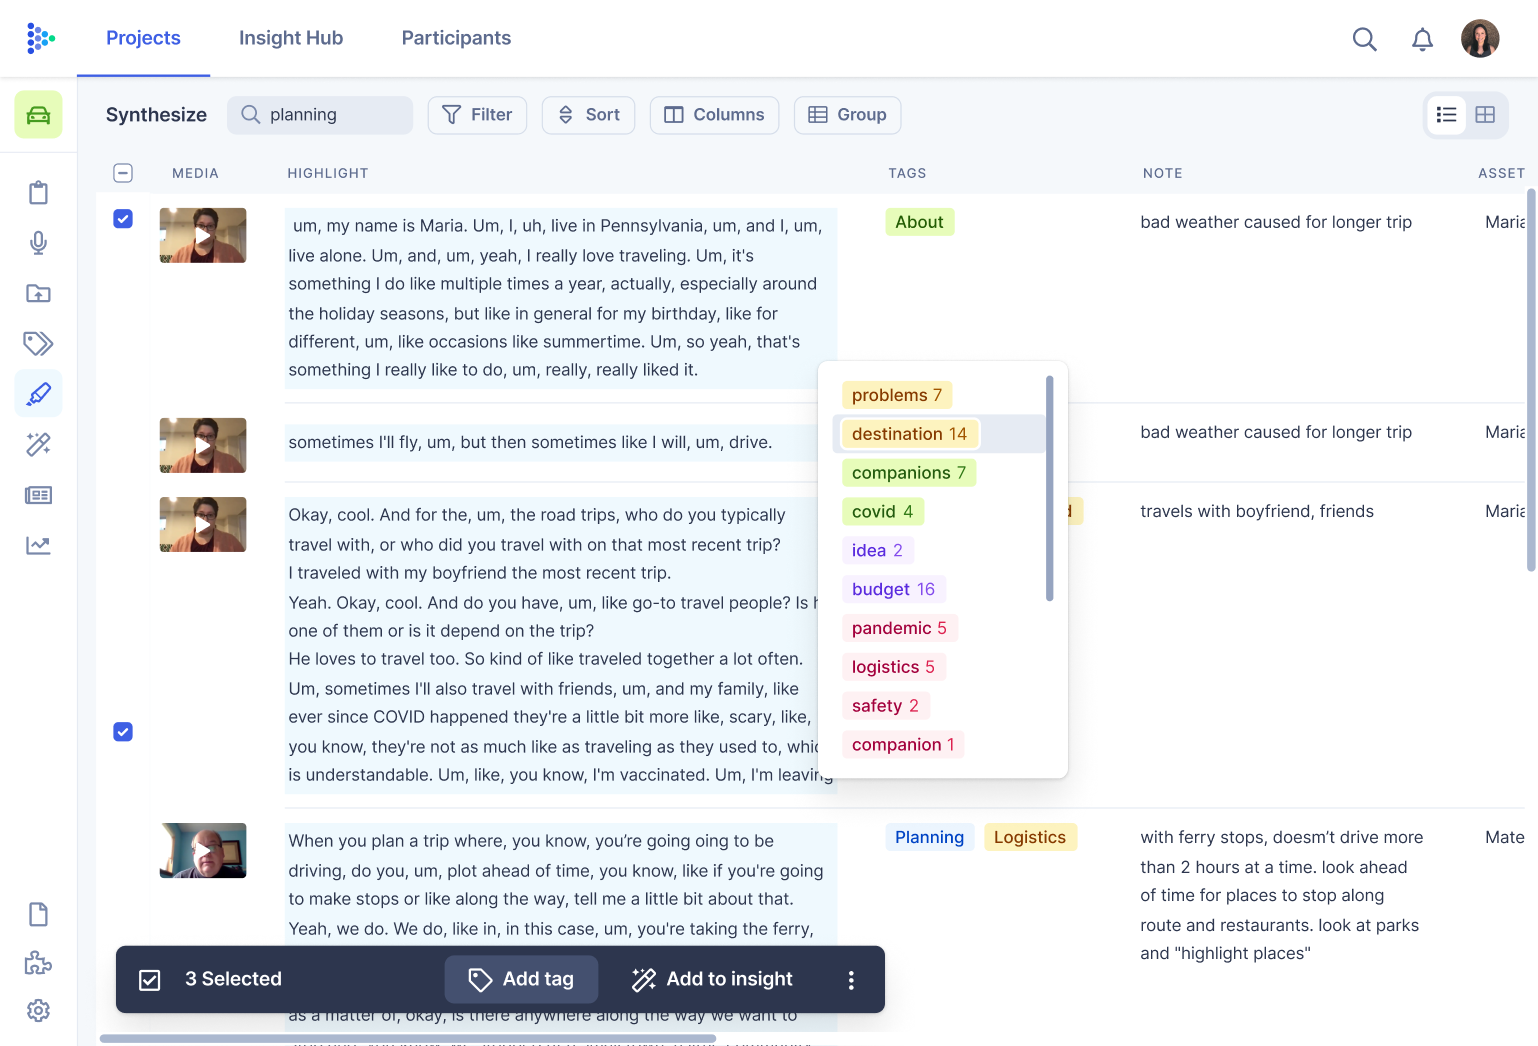
Task: Open the Filter options
Action: [x=477, y=115]
